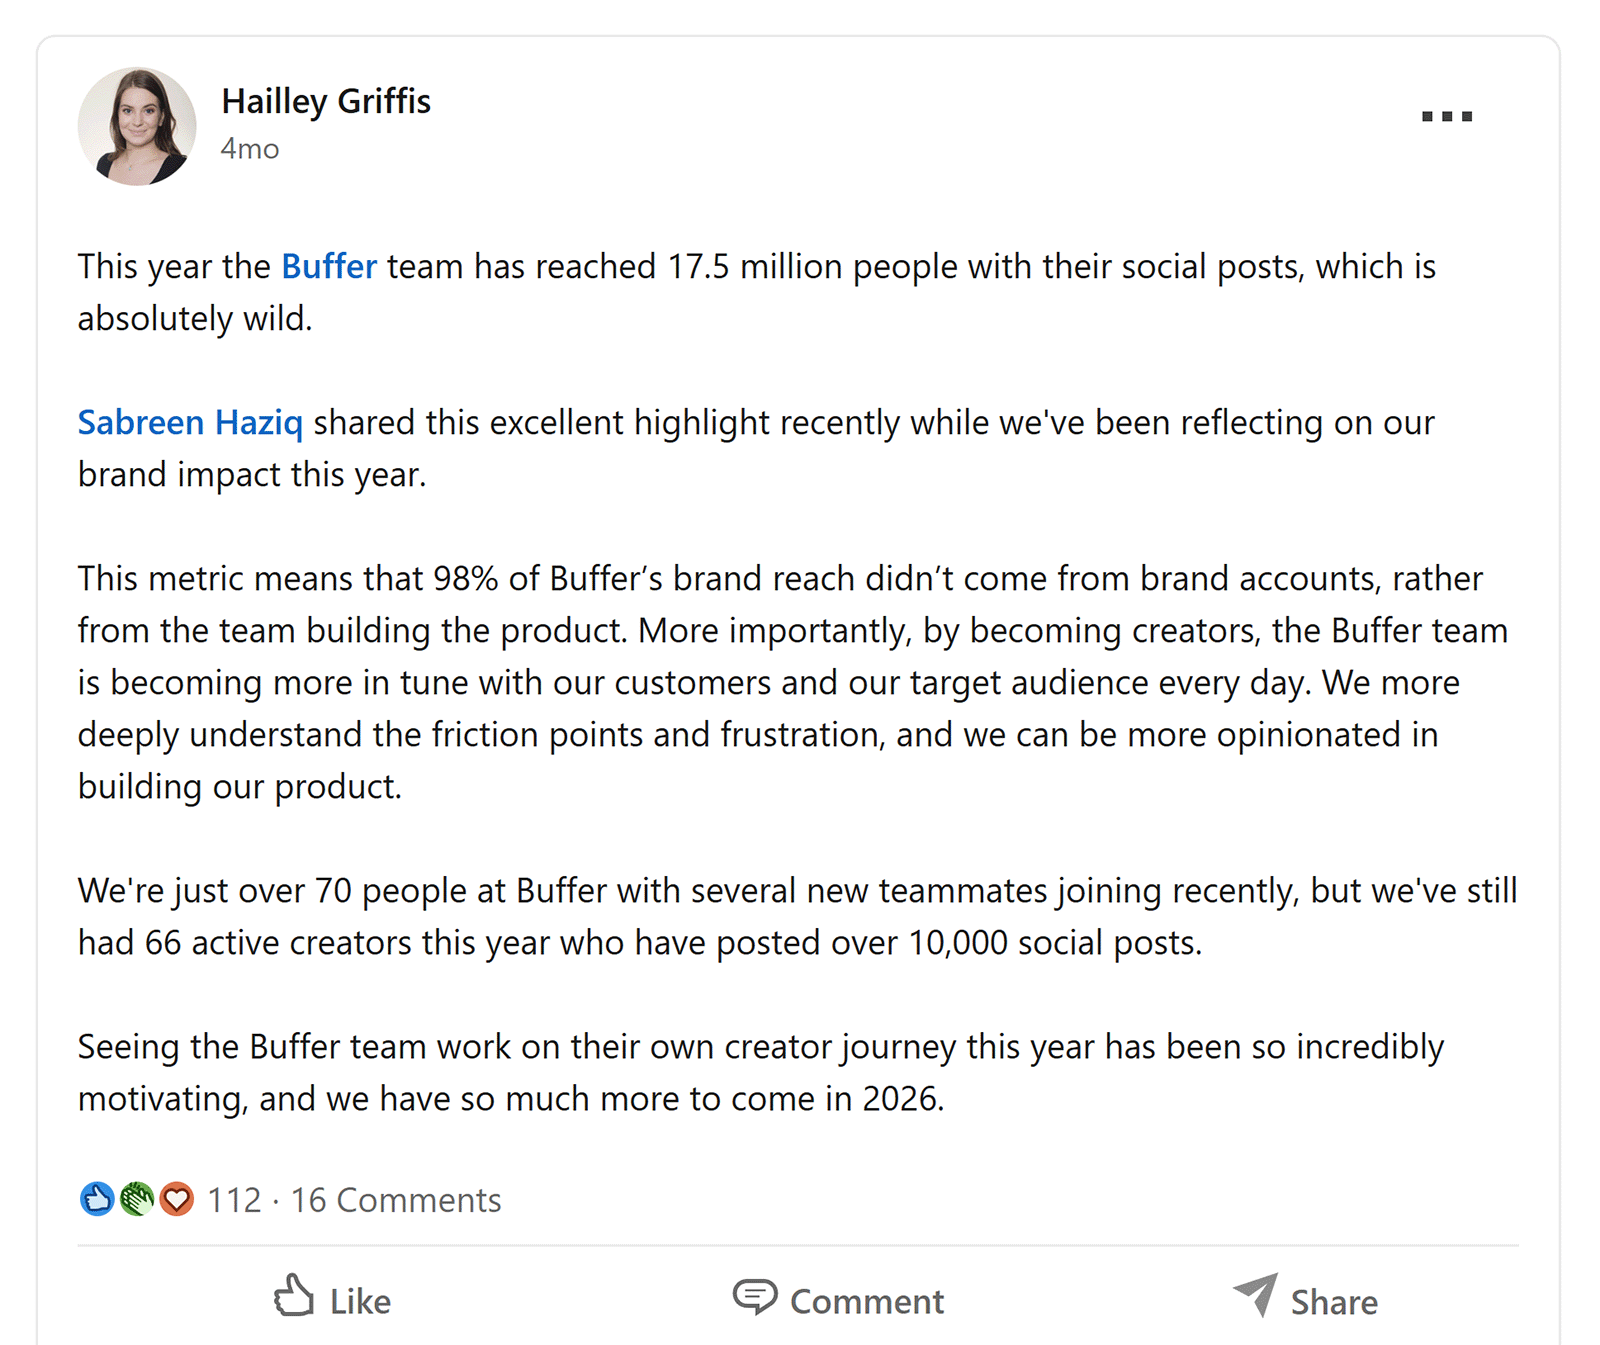Click the paragraph starting "This metric means"
Image resolution: width=1600 pixels, height=1345 pixels.
[780, 683]
